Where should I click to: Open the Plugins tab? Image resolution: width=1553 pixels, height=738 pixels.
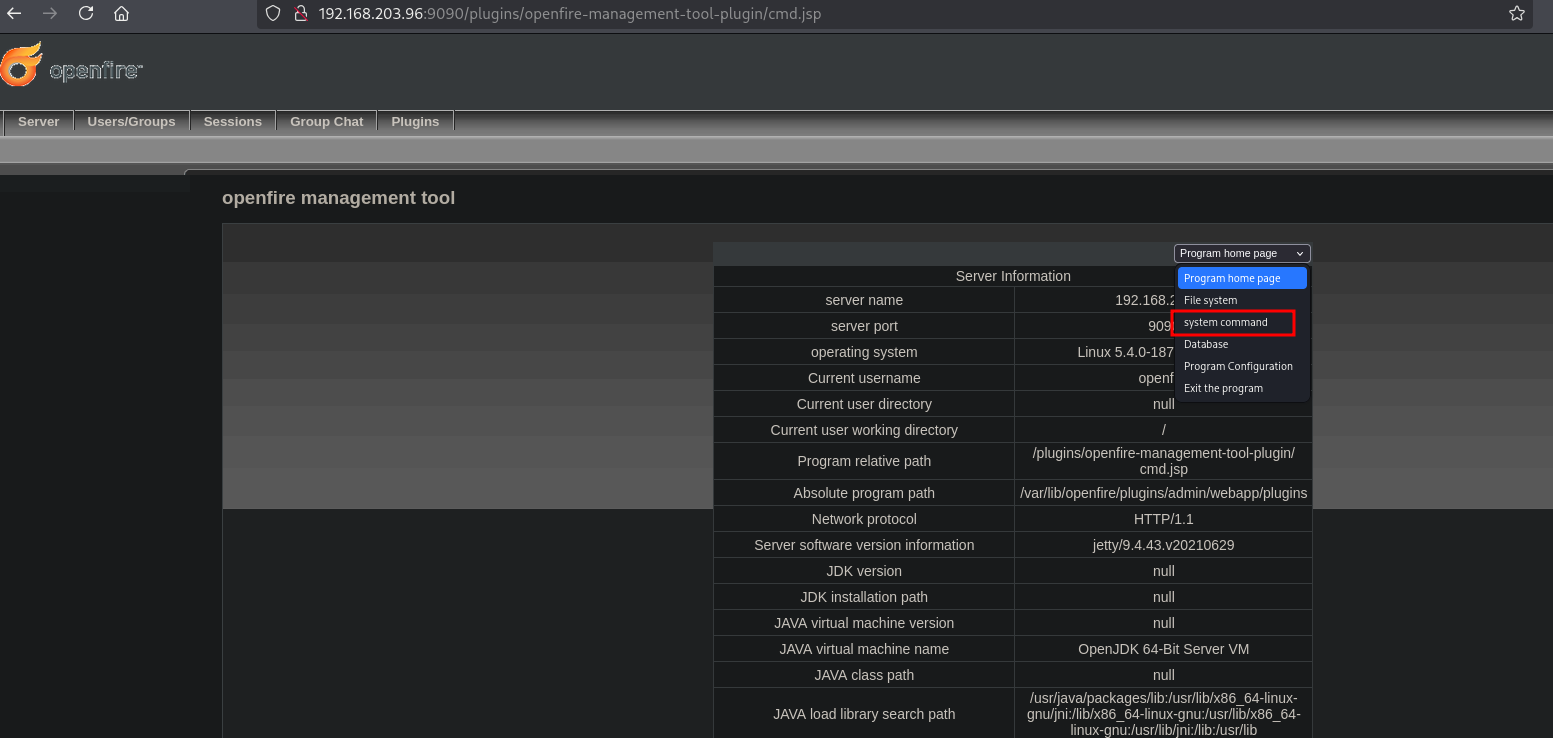tap(415, 122)
